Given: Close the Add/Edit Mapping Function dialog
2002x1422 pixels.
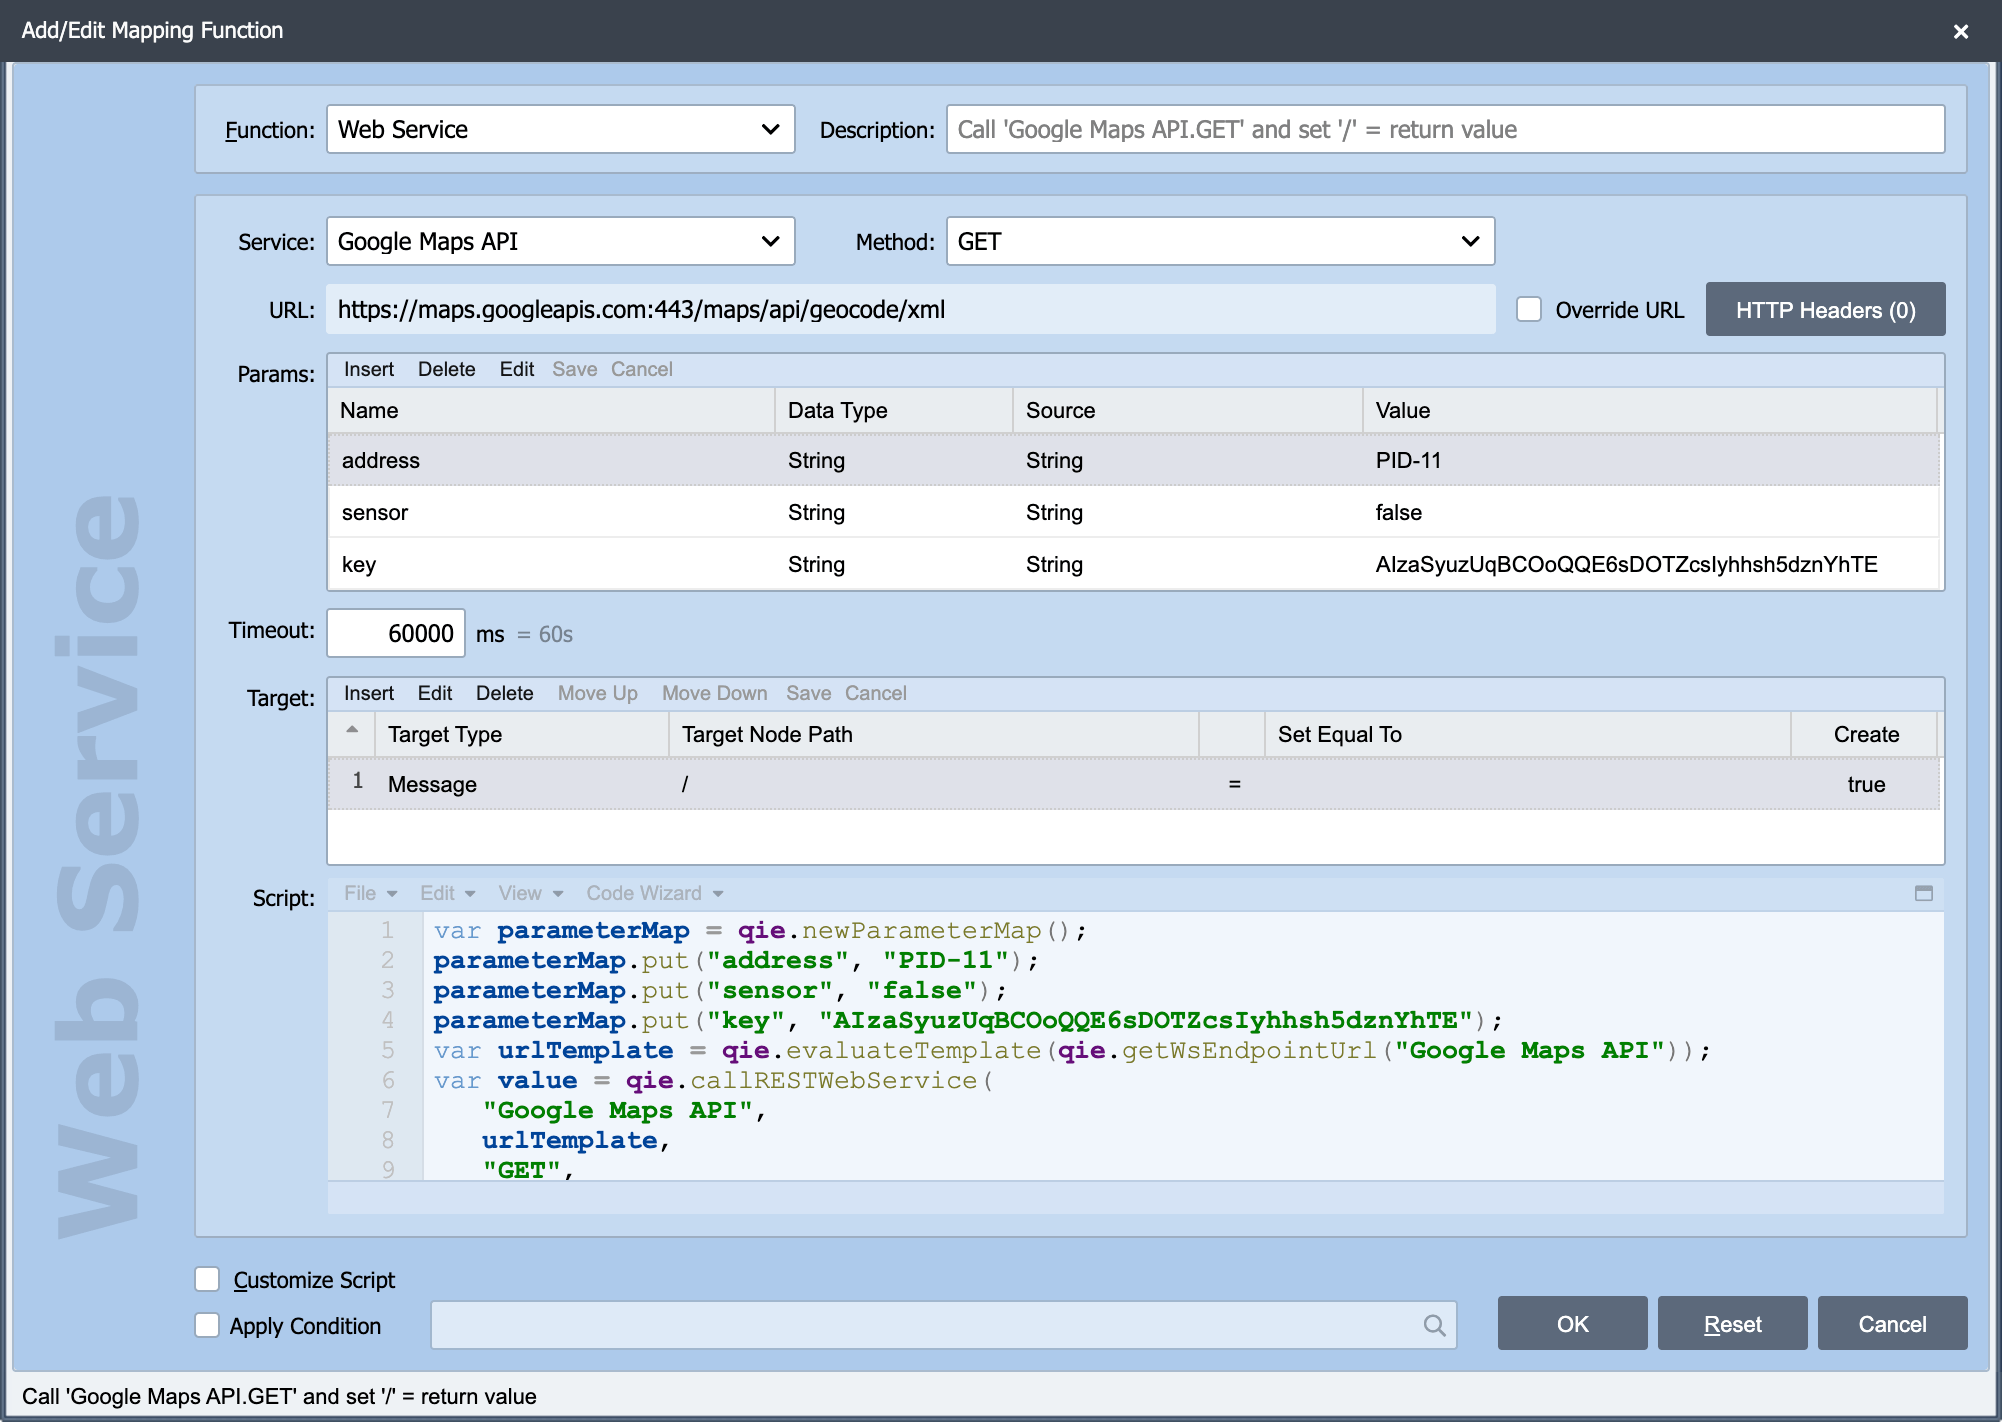Looking at the screenshot, I should pyautogui.click(x=1960, y=31).
